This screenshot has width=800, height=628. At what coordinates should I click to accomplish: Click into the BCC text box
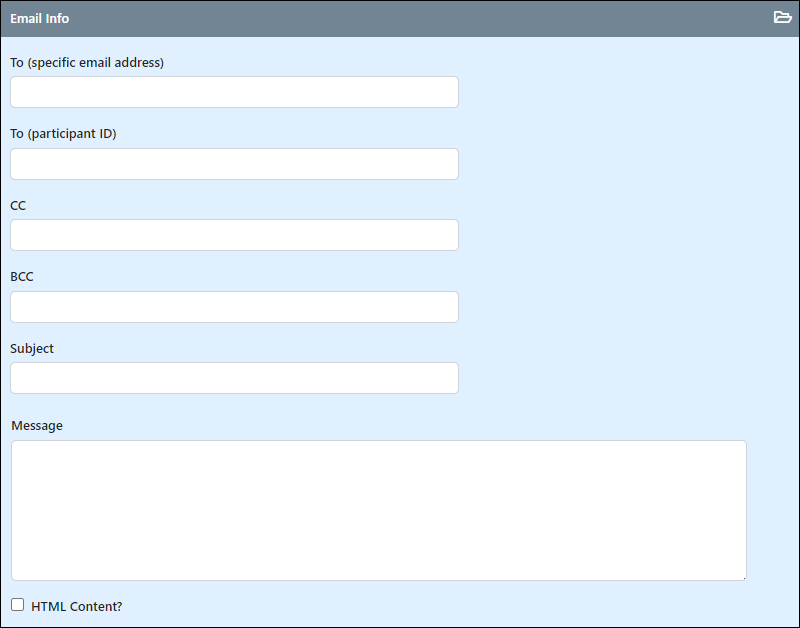click(234, 307)
